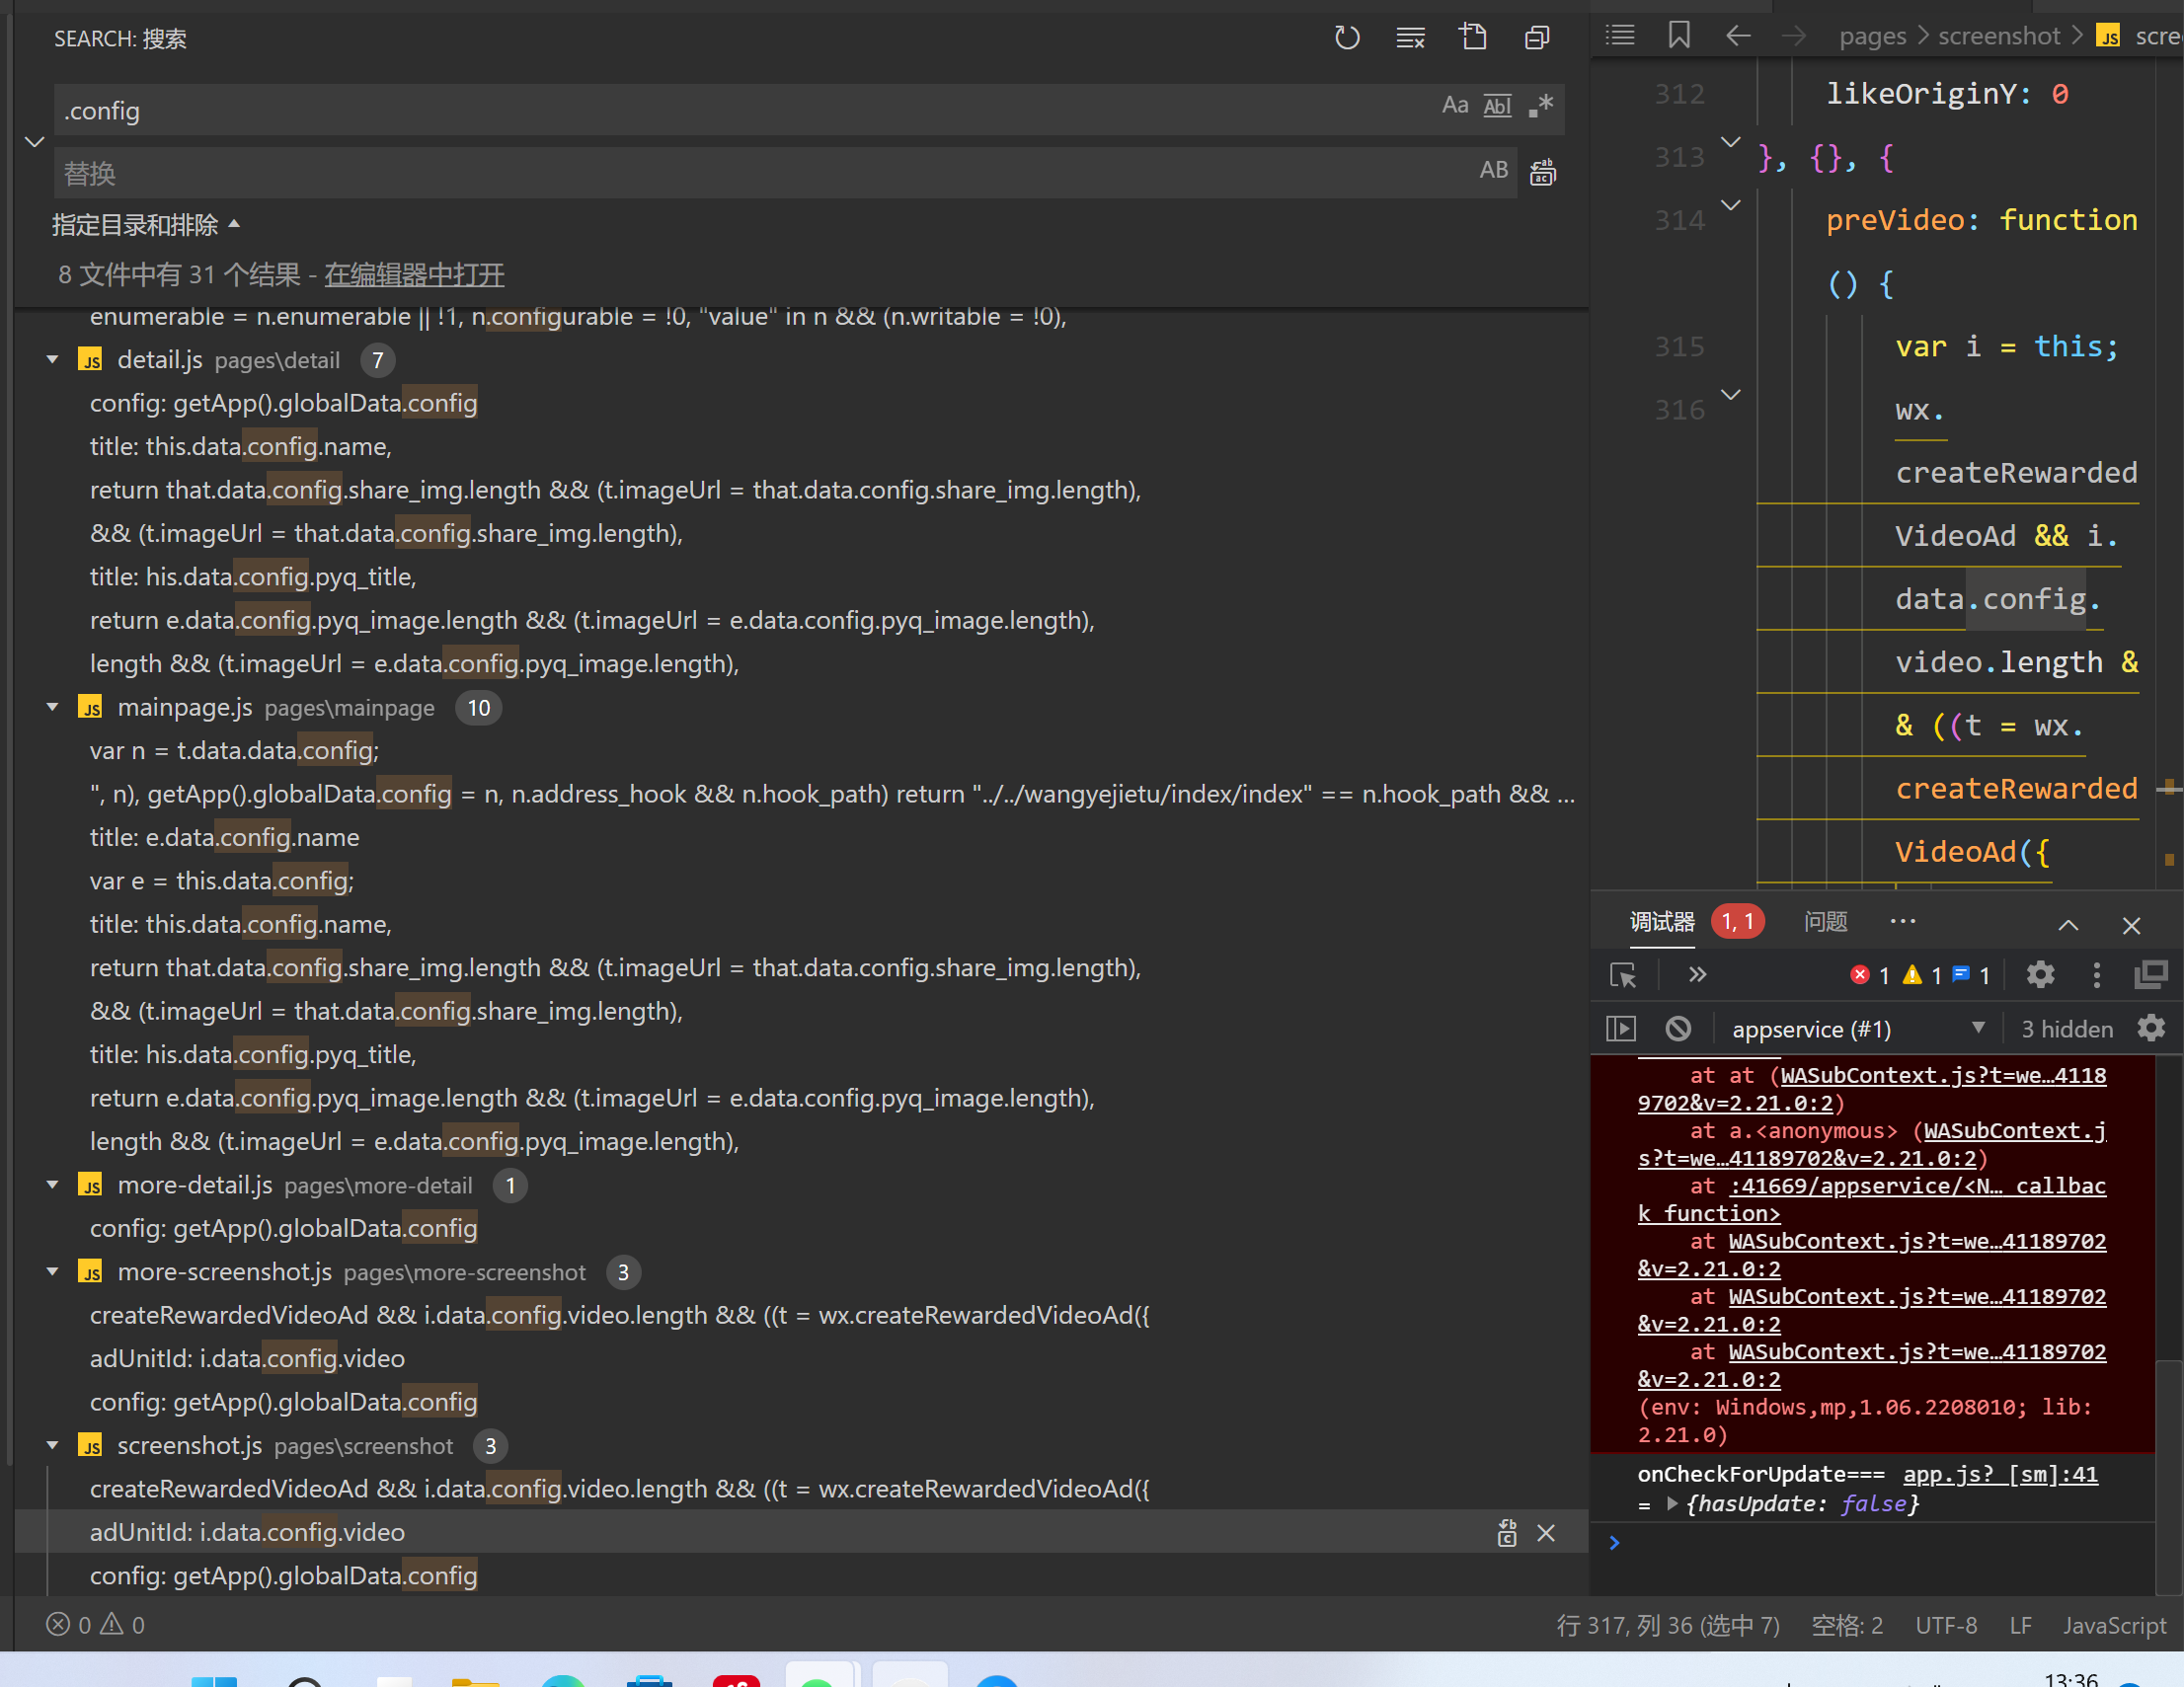Switch to the 调试器 tab
Screen dimensions: 2184x1687
tap(1662, 921)
